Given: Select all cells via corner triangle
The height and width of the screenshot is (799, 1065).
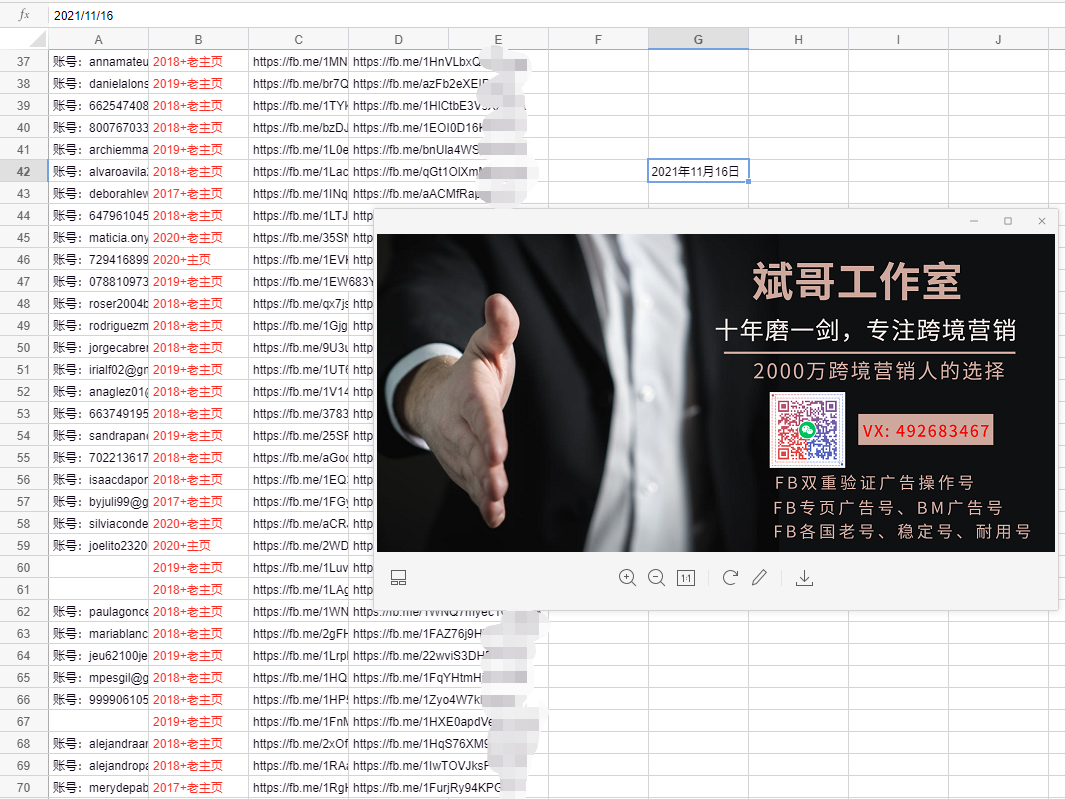Looking at the screenshot, I should coord(38,39).
